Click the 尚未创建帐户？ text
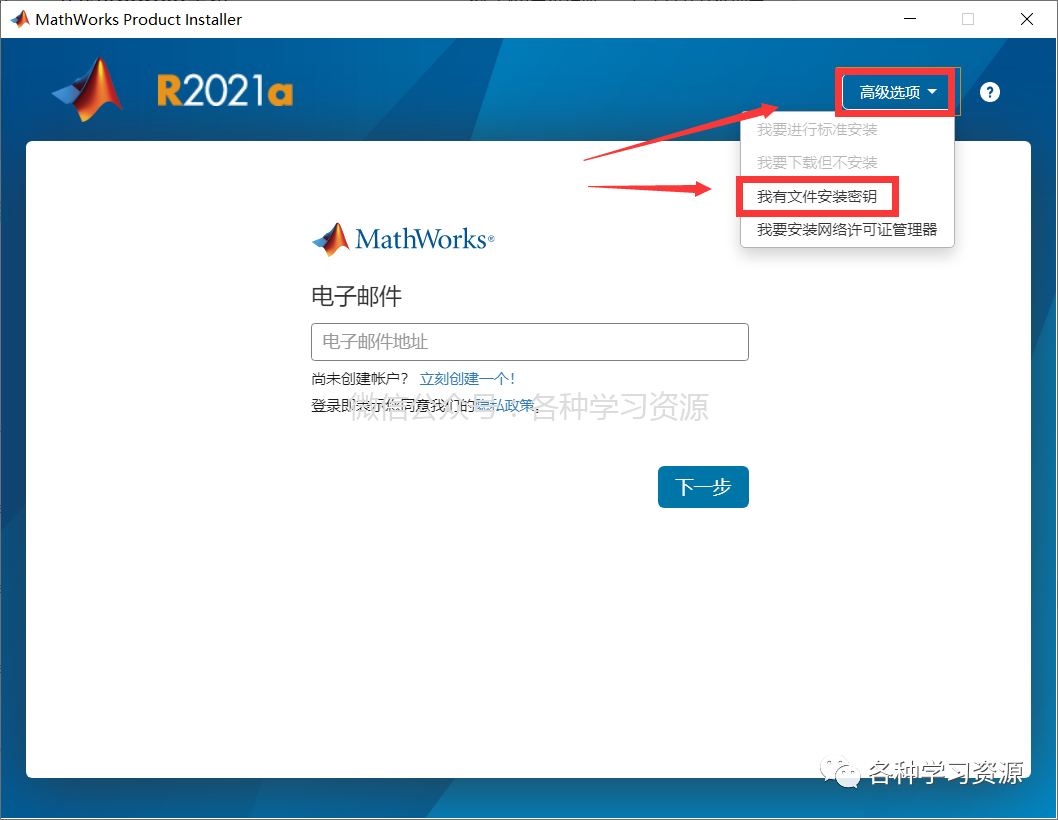This screenshot has width=1058, height=820. 360,379
